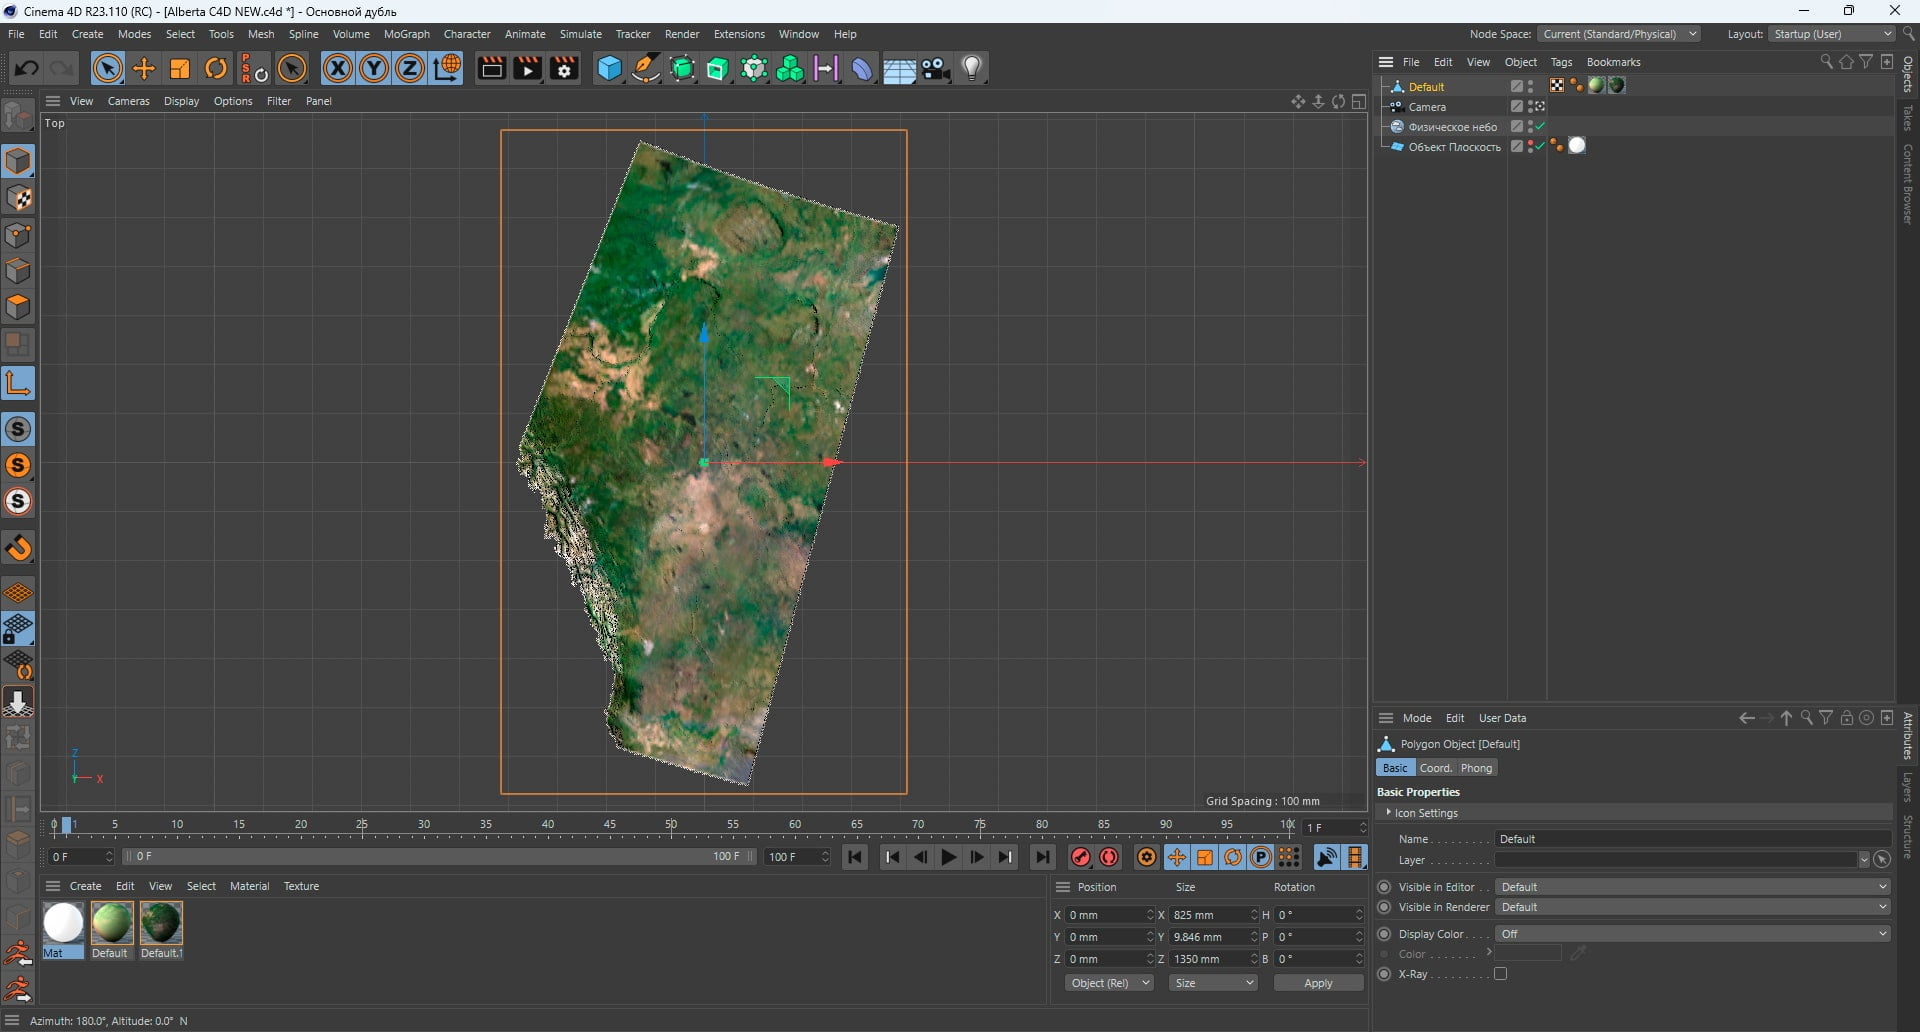Switch to the Coord. tab
Image resolution: width=1920 pixels, height=1032 pixels.
point(1435,768)
